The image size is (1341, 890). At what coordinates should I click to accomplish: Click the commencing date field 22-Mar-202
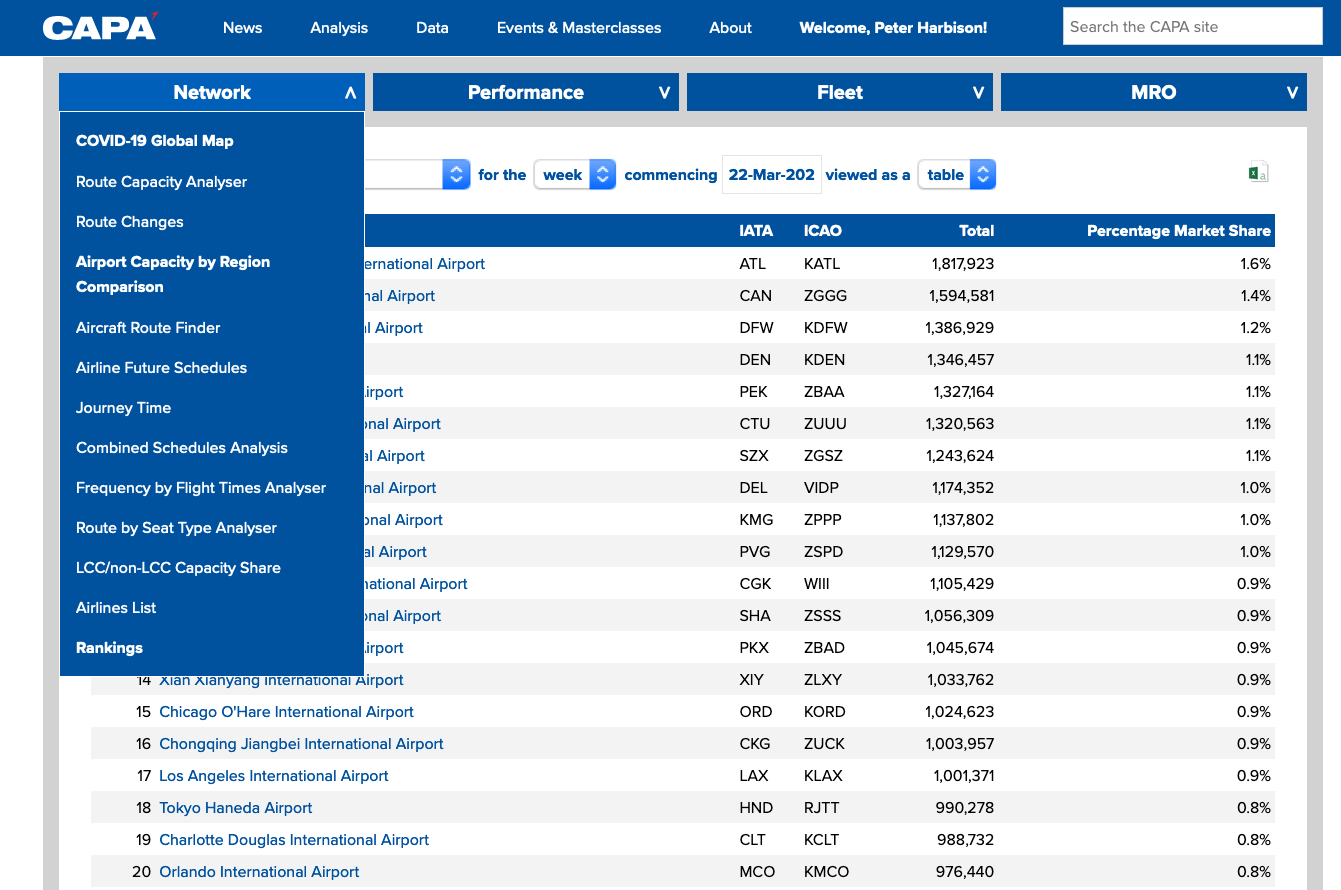(x=771, y=174)
